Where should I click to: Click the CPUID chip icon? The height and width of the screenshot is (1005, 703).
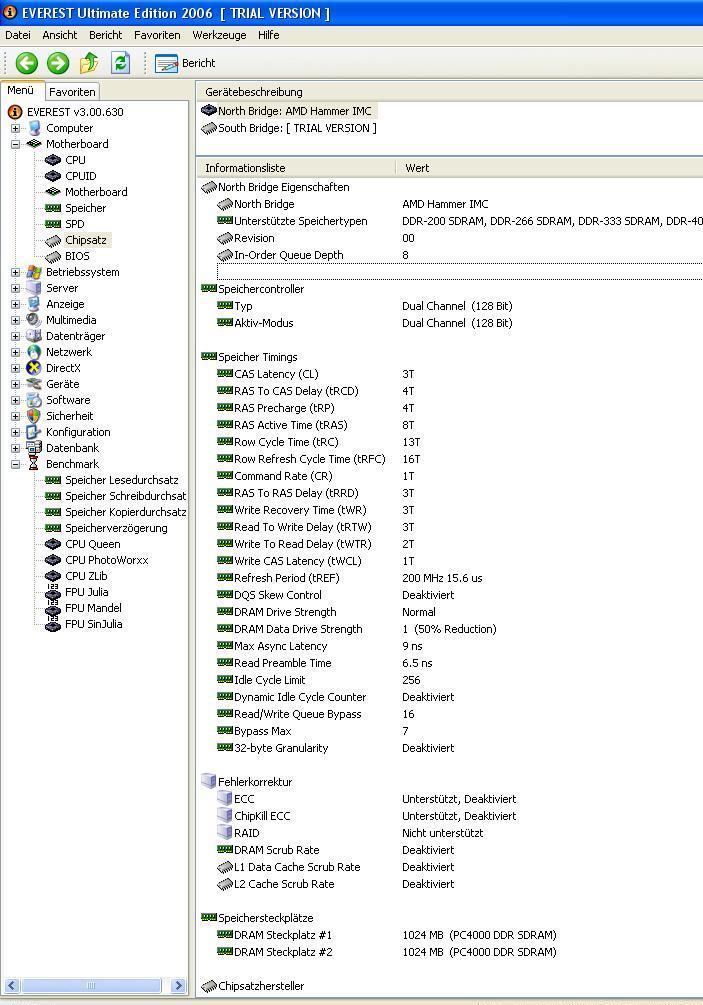(53, 176)
